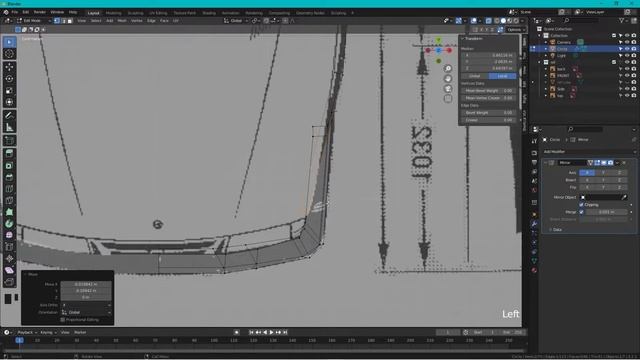The image size is (640, 360).
Task: Adjust the edge Crease slider
Action: click(488, 120)
